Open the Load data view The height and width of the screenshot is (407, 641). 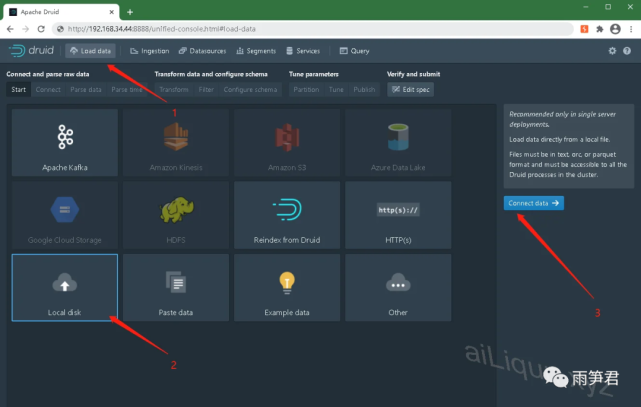pos(90,51)
